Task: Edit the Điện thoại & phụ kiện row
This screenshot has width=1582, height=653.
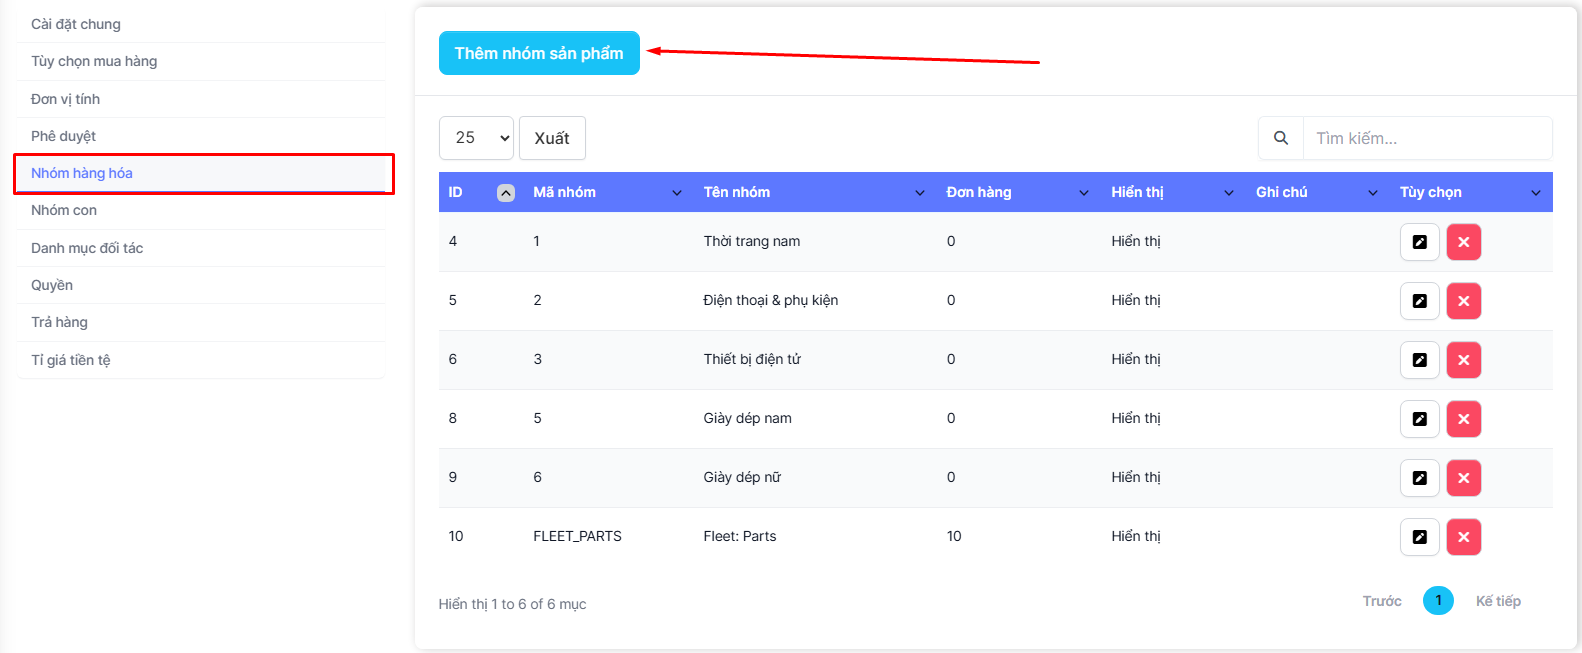Action: coord(1419,301)
